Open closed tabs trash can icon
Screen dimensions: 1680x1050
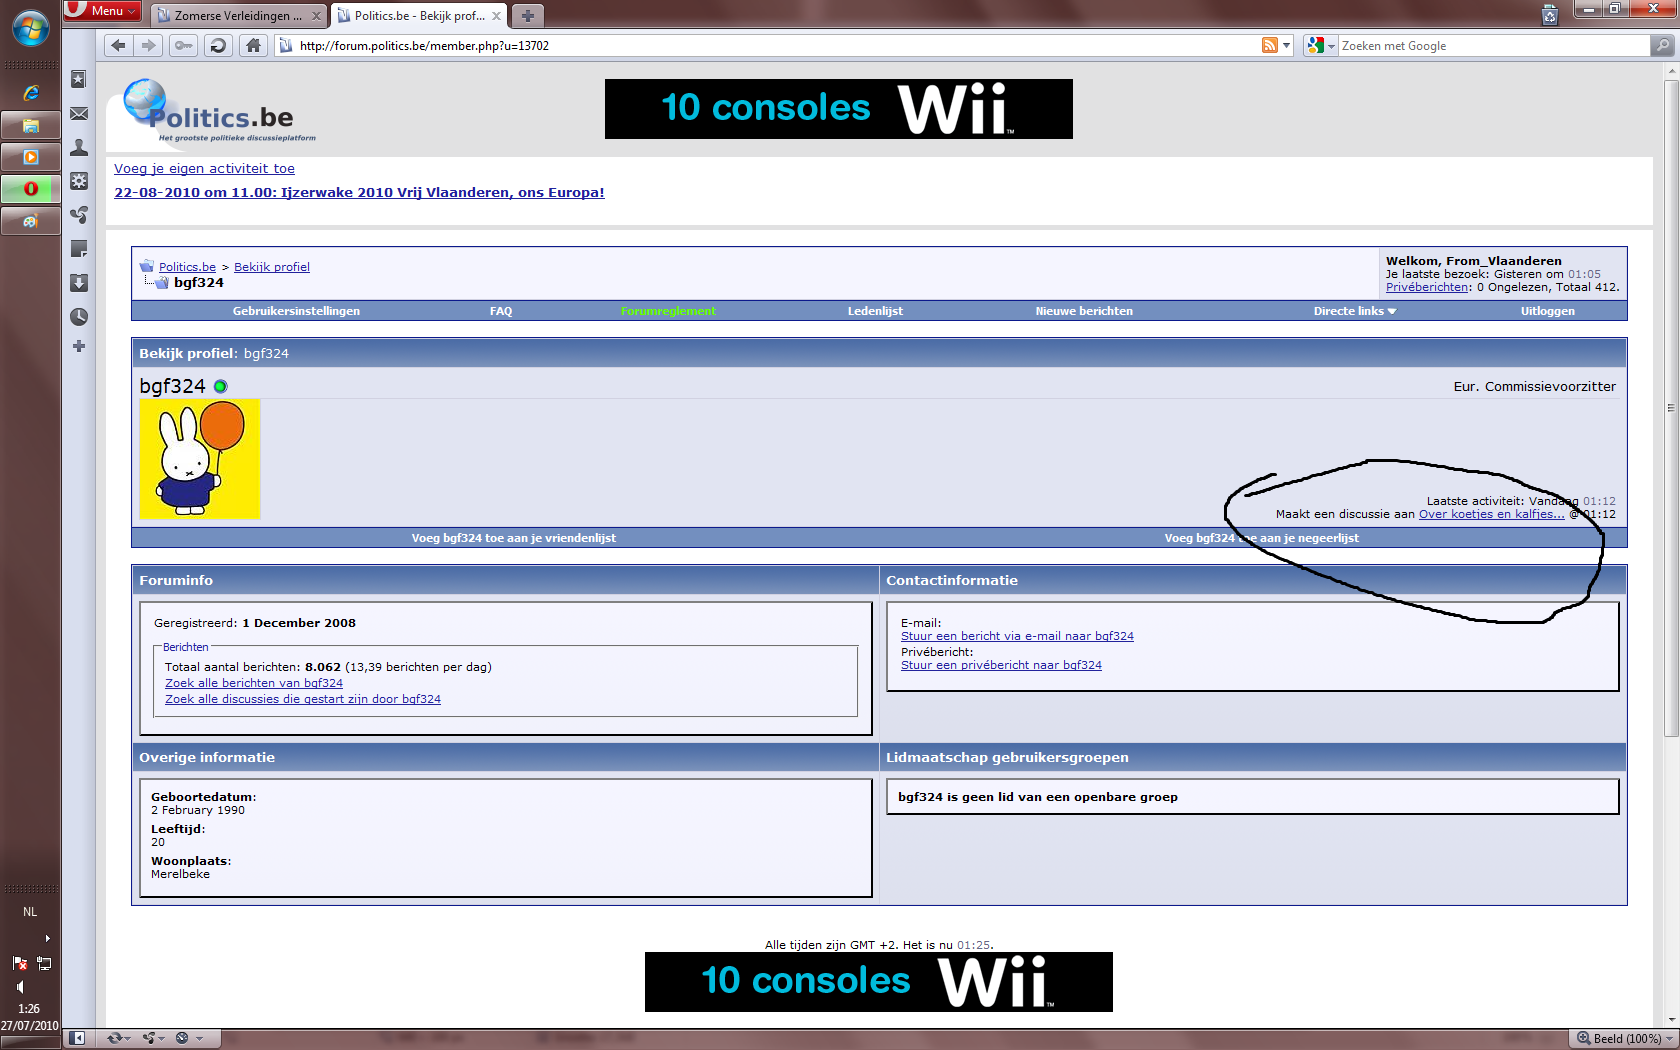click(1550, 14)
